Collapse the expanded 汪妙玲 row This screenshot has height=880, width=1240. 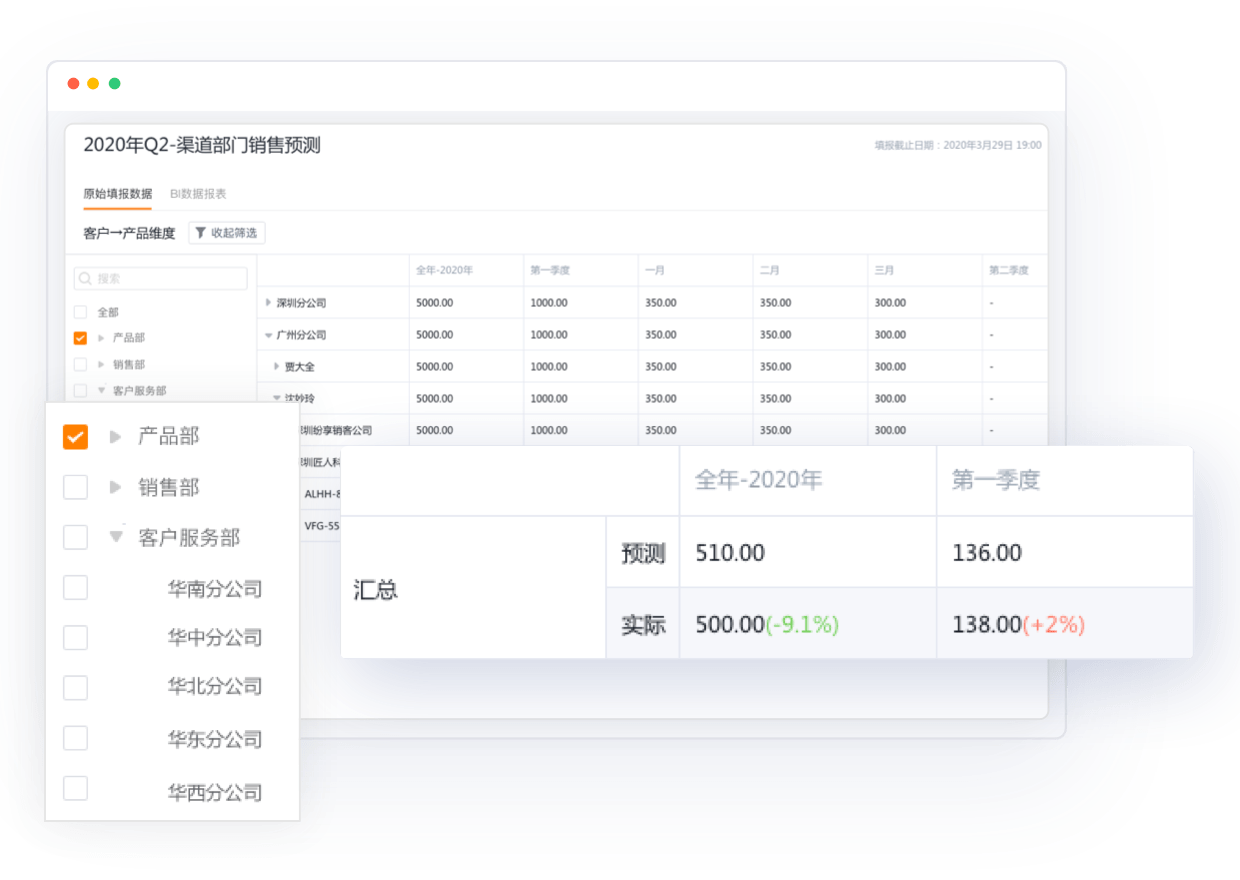[279, 398]
